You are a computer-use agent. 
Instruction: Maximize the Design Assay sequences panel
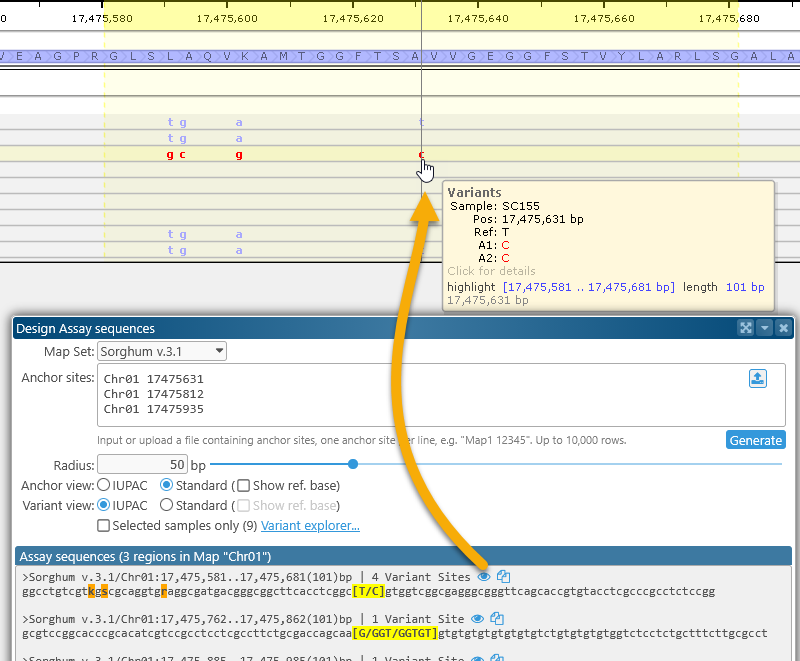tap(745, 328)
